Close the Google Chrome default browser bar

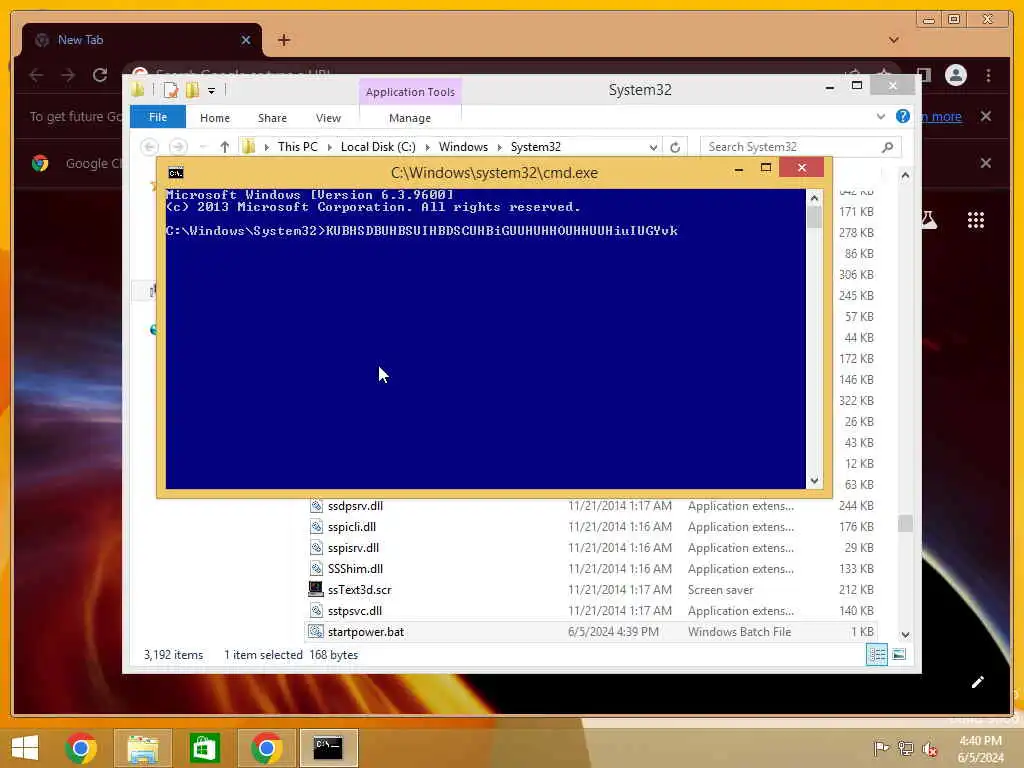tap(985, 163)
